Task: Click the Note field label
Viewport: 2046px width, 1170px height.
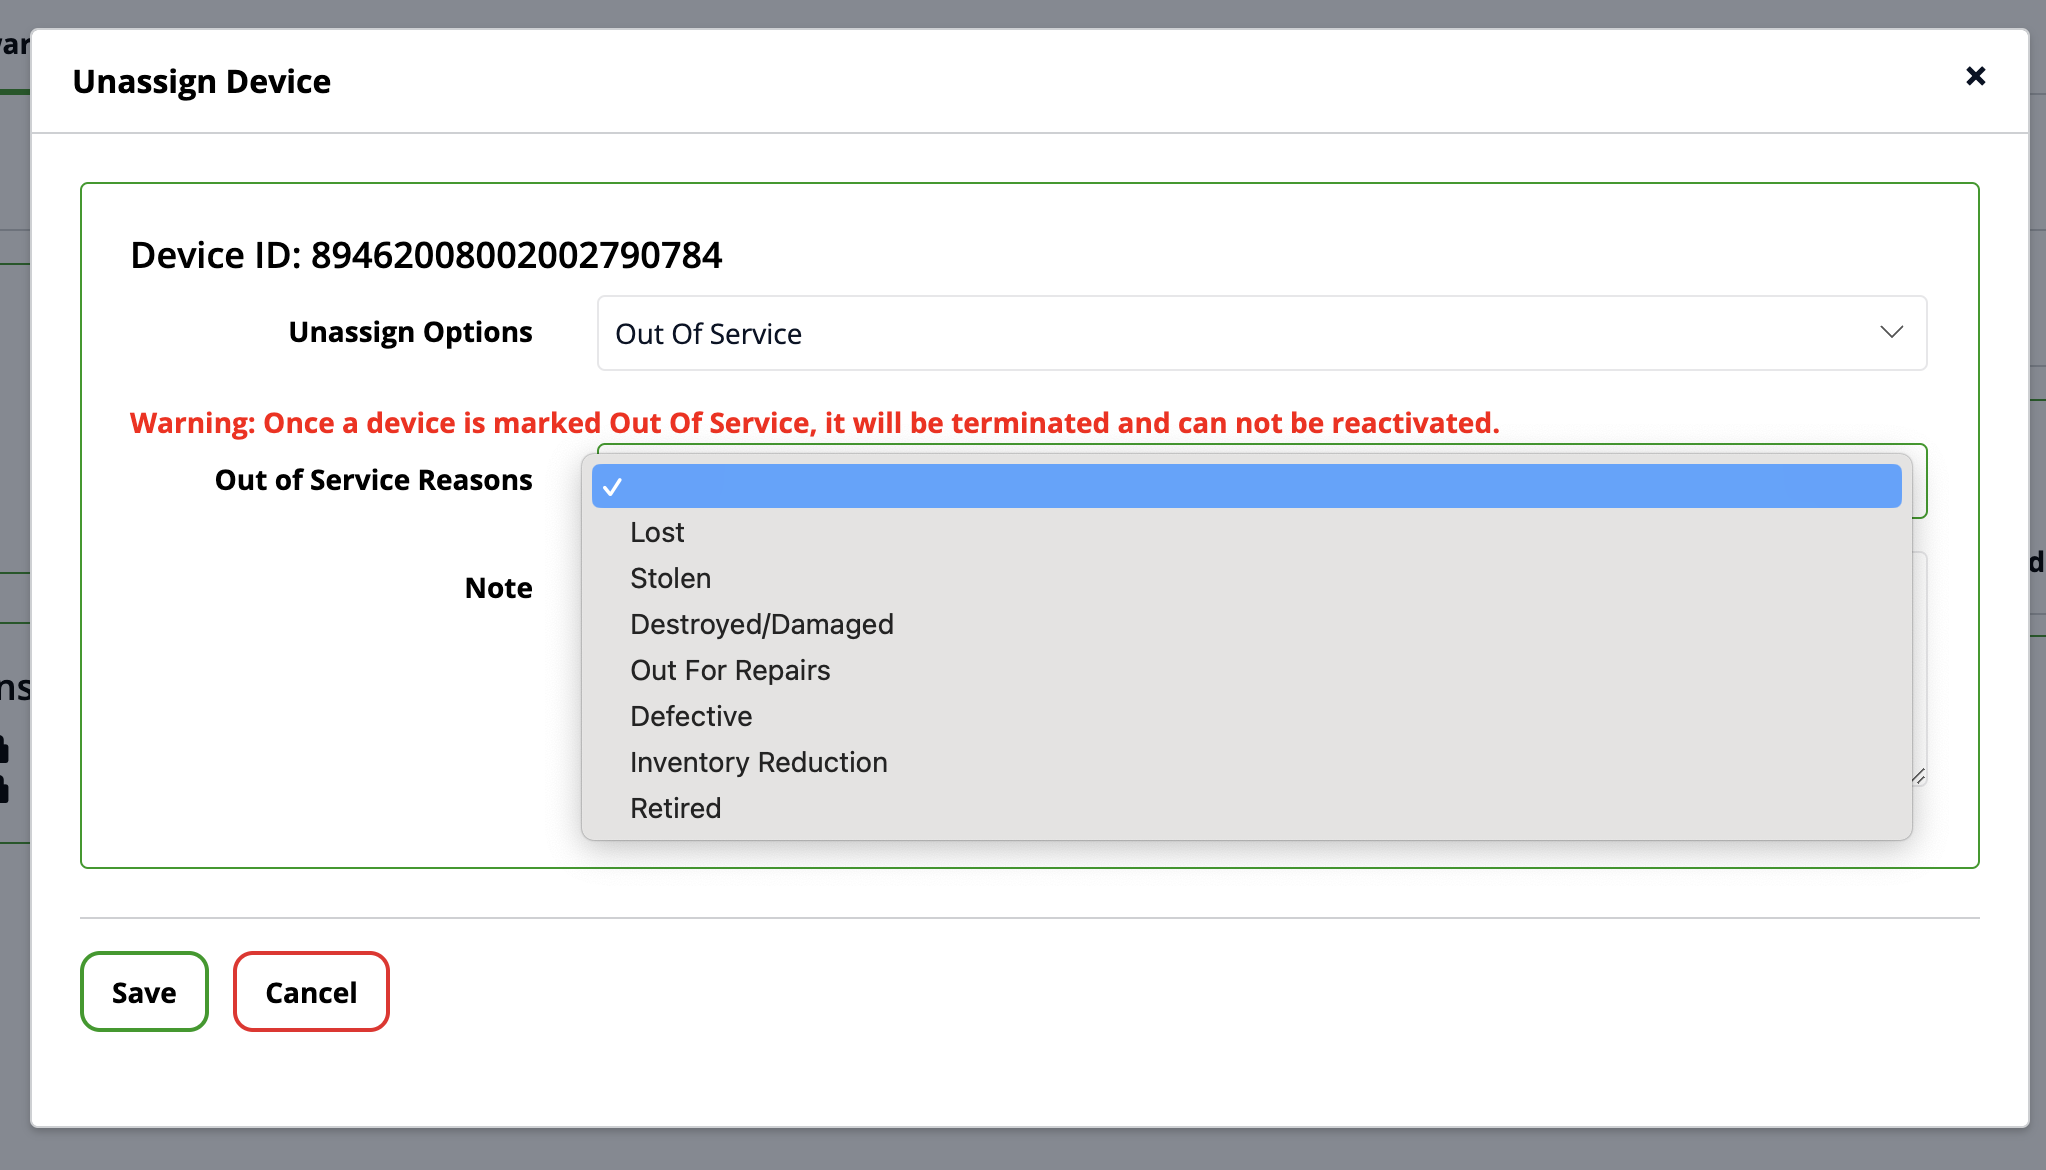Action: (498, 588)
